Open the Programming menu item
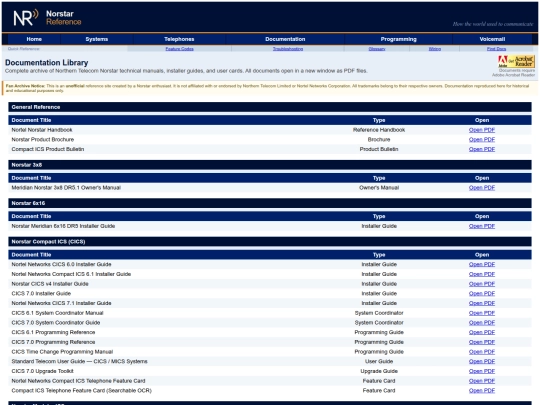The width and height of the screenshot is (540, 405). click(398, 39)
